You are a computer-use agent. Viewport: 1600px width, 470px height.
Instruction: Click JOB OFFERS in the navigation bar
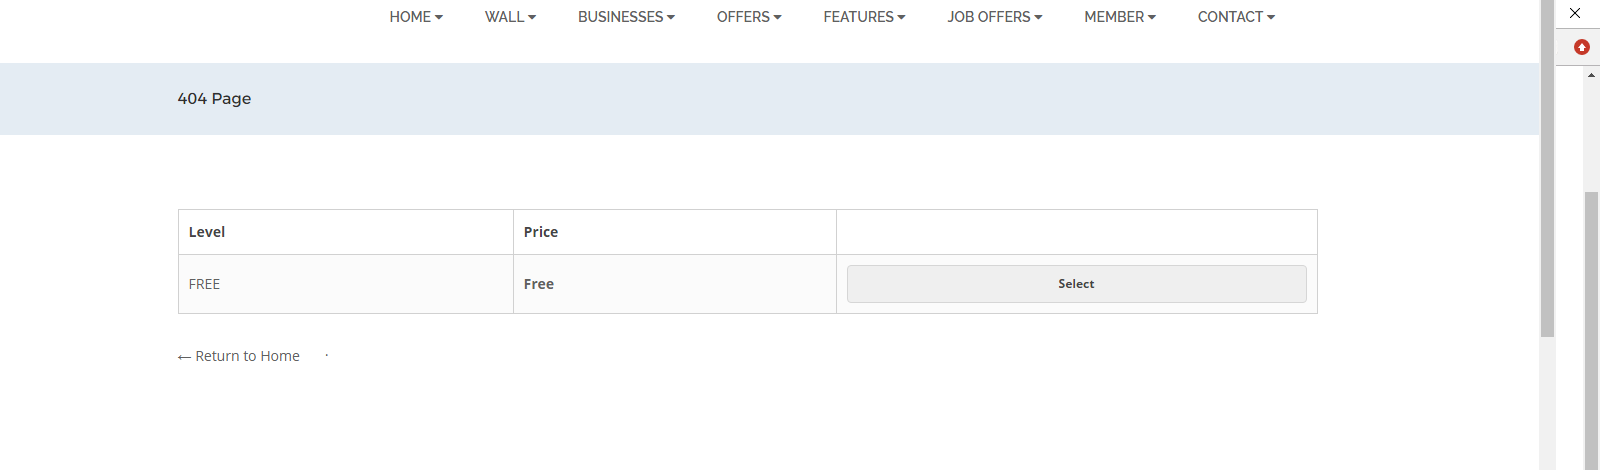click(994, 17)
